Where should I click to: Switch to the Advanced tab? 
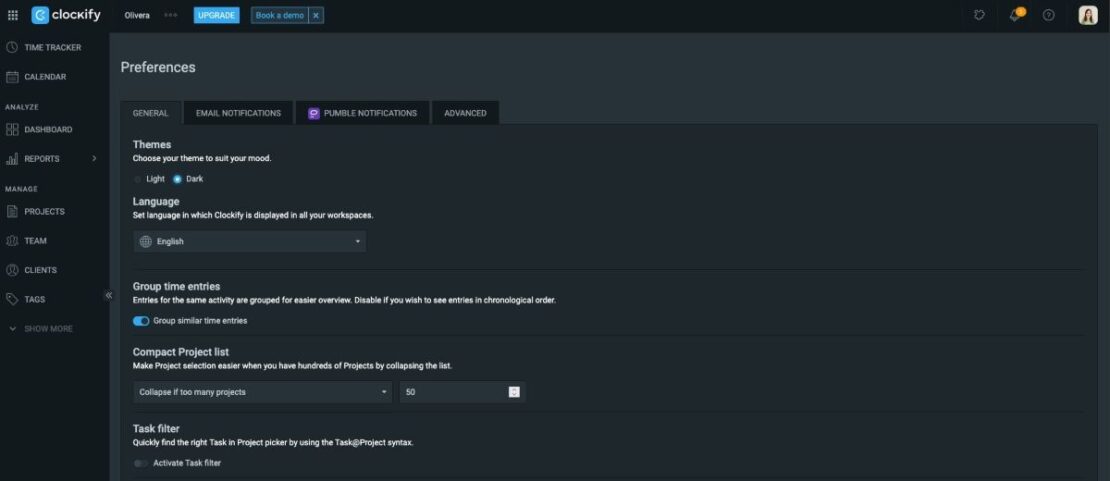[465, 113]
